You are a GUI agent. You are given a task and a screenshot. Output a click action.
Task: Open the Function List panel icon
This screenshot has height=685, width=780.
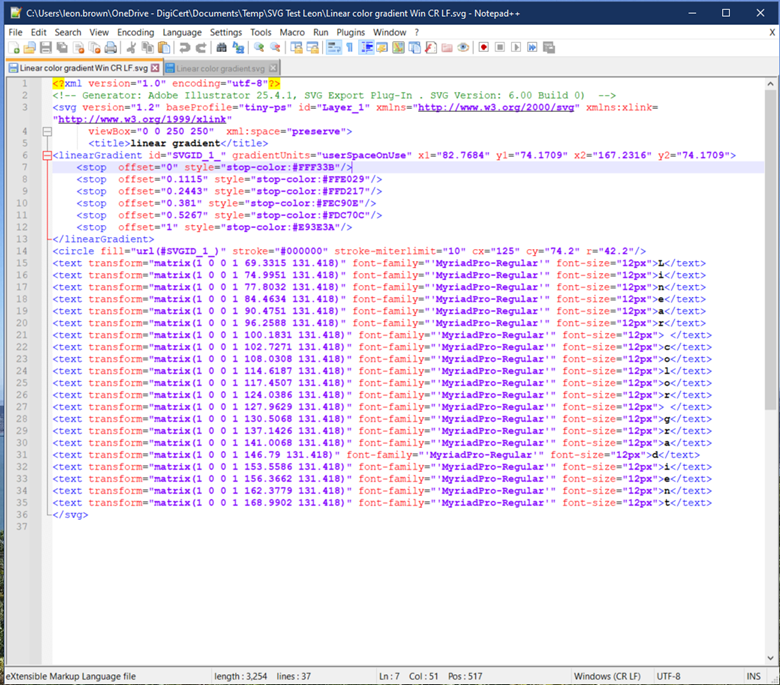click(431, 48)
